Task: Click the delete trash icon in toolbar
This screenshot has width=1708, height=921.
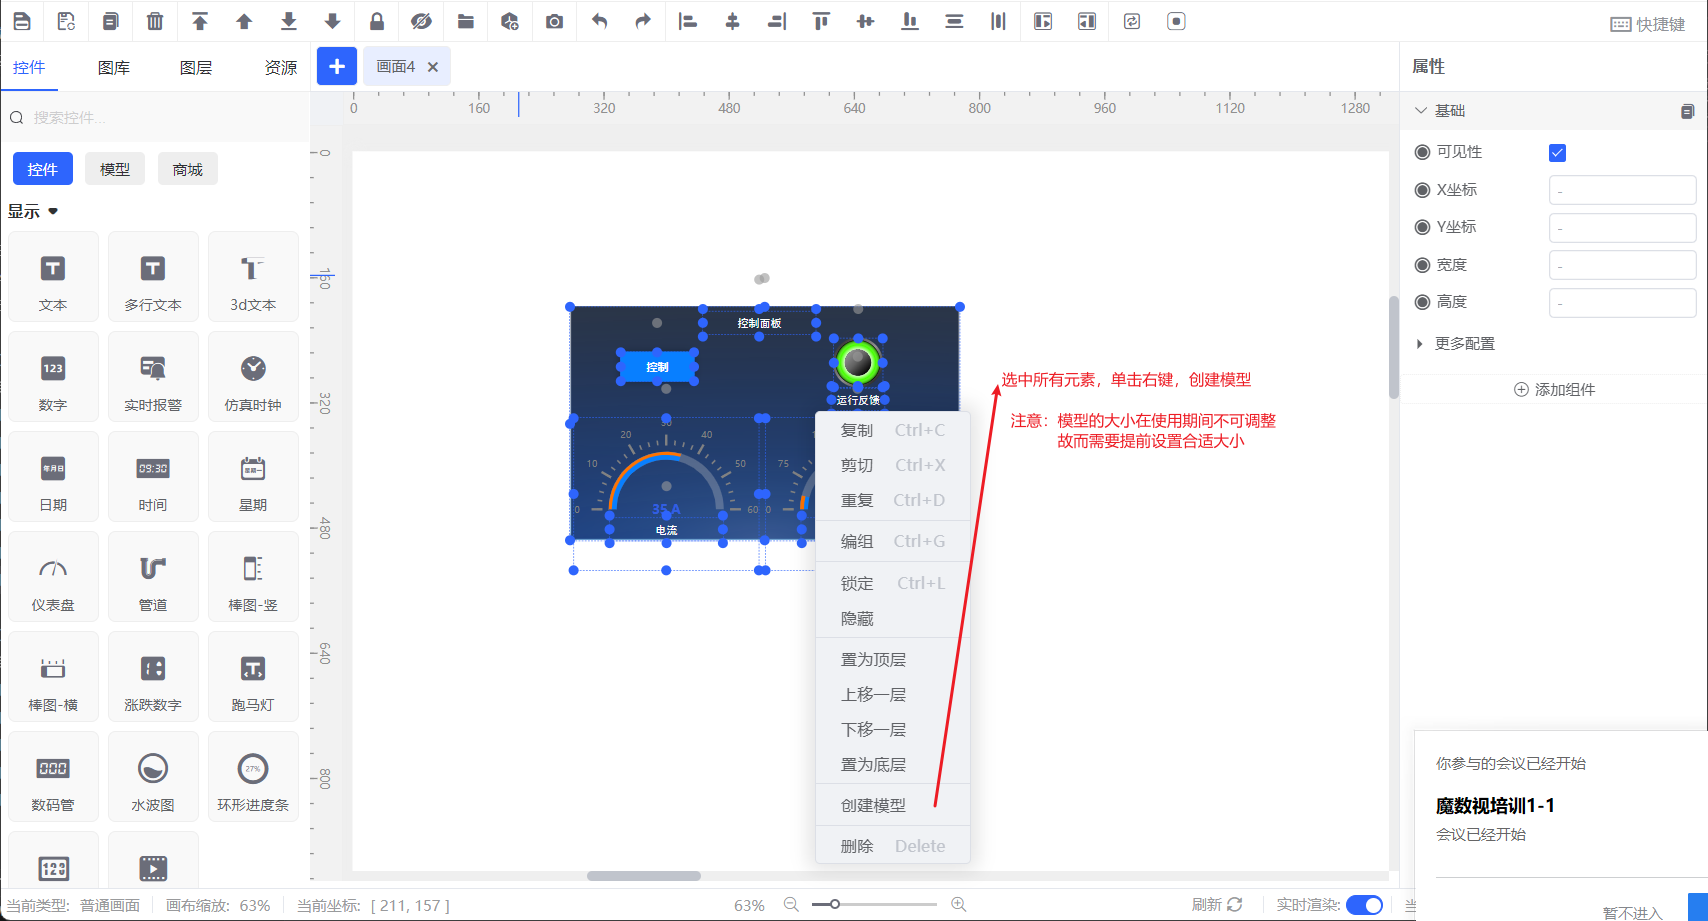Action: click(155, 21)
